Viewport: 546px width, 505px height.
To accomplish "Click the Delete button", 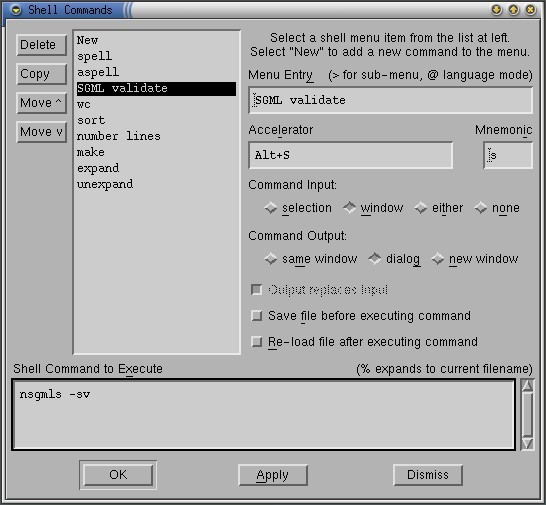I will point(41,45).
